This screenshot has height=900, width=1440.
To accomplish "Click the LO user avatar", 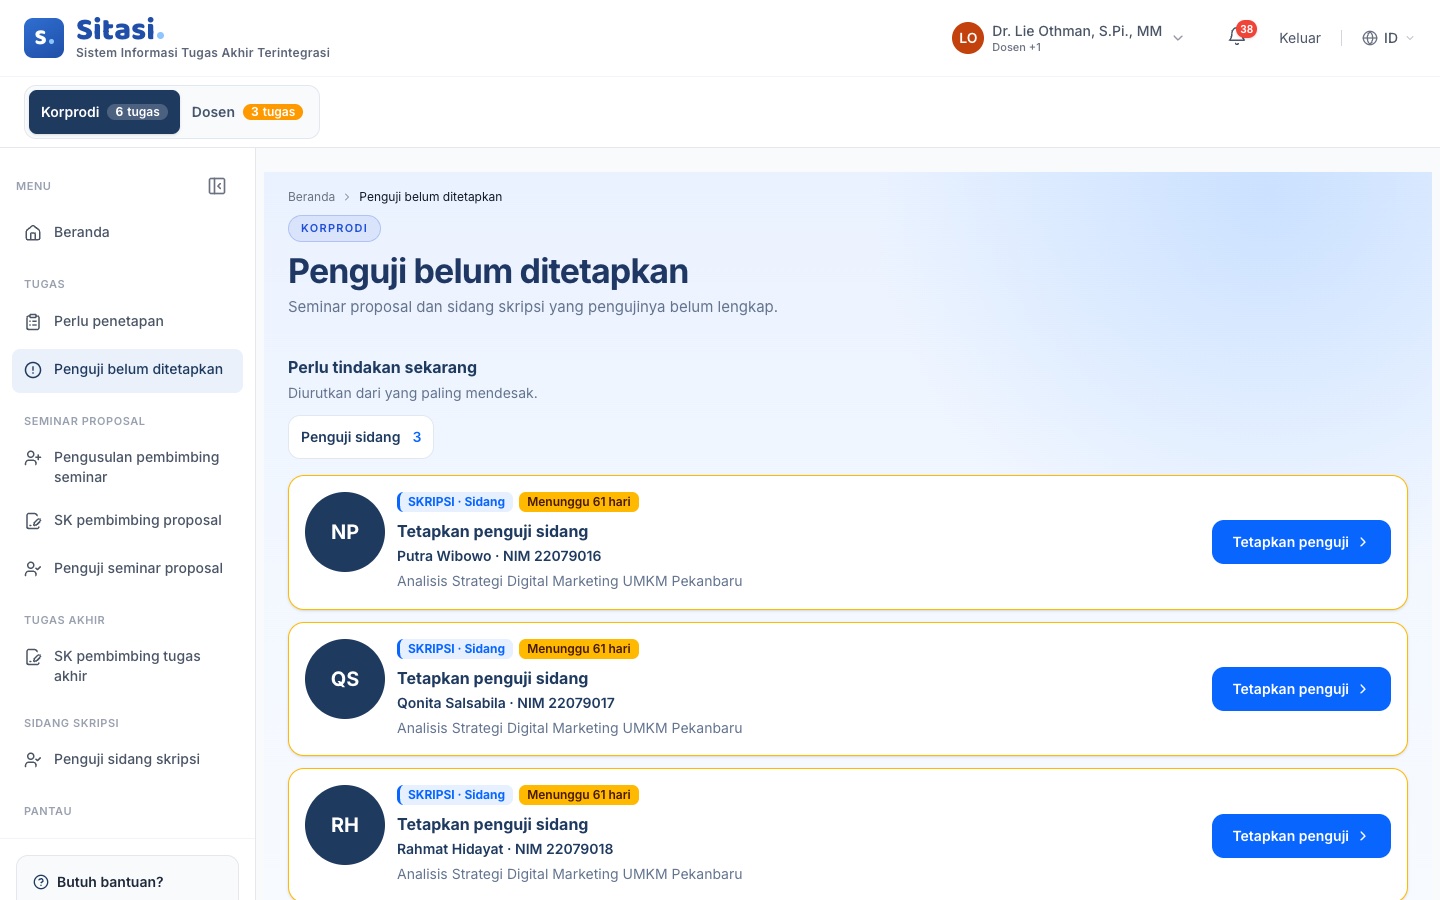I will pyautogui.click(x=968, y=38).
